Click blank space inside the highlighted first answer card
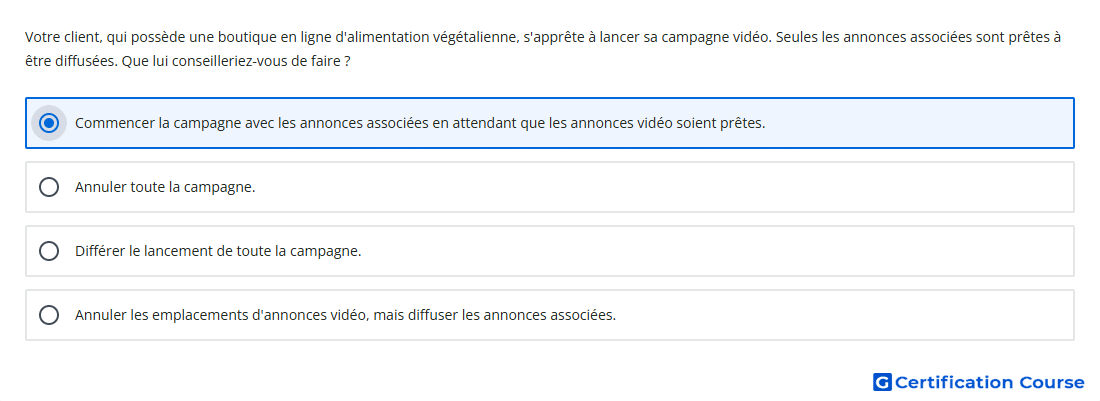This screenshot has width=1100, height=401. click(x=912, y=123)
